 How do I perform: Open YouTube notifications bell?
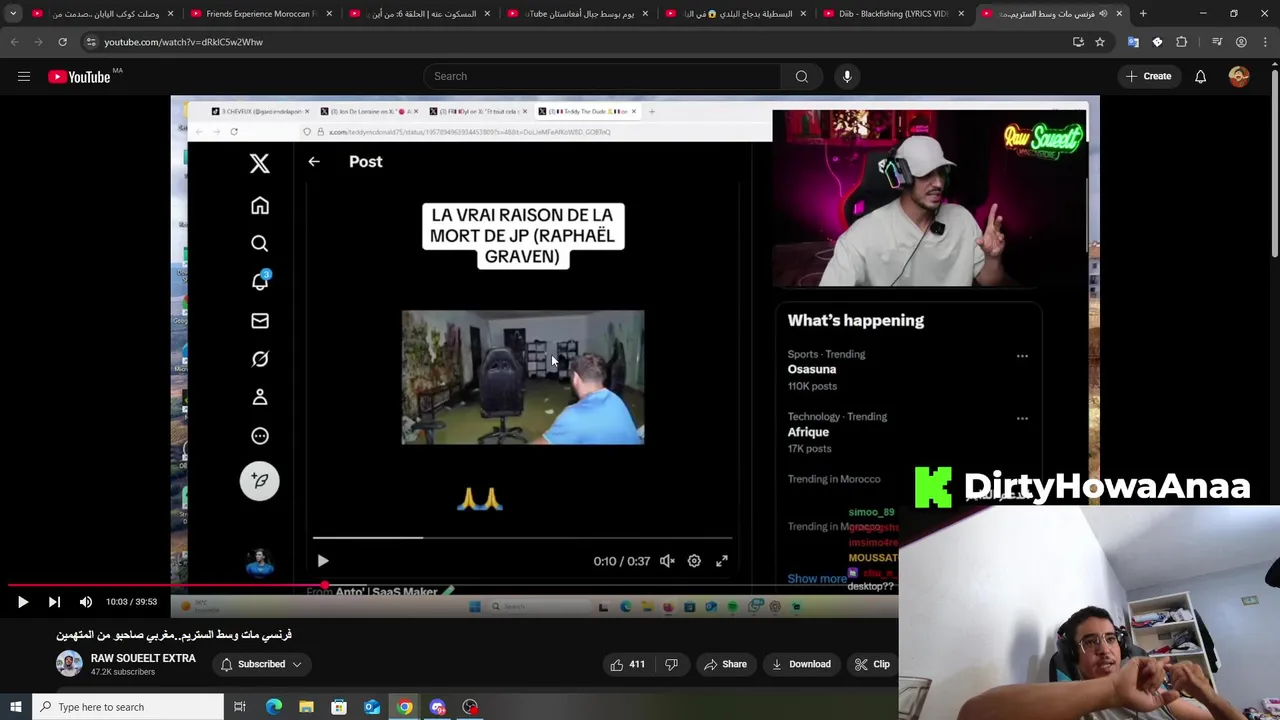pos(1200,76)
